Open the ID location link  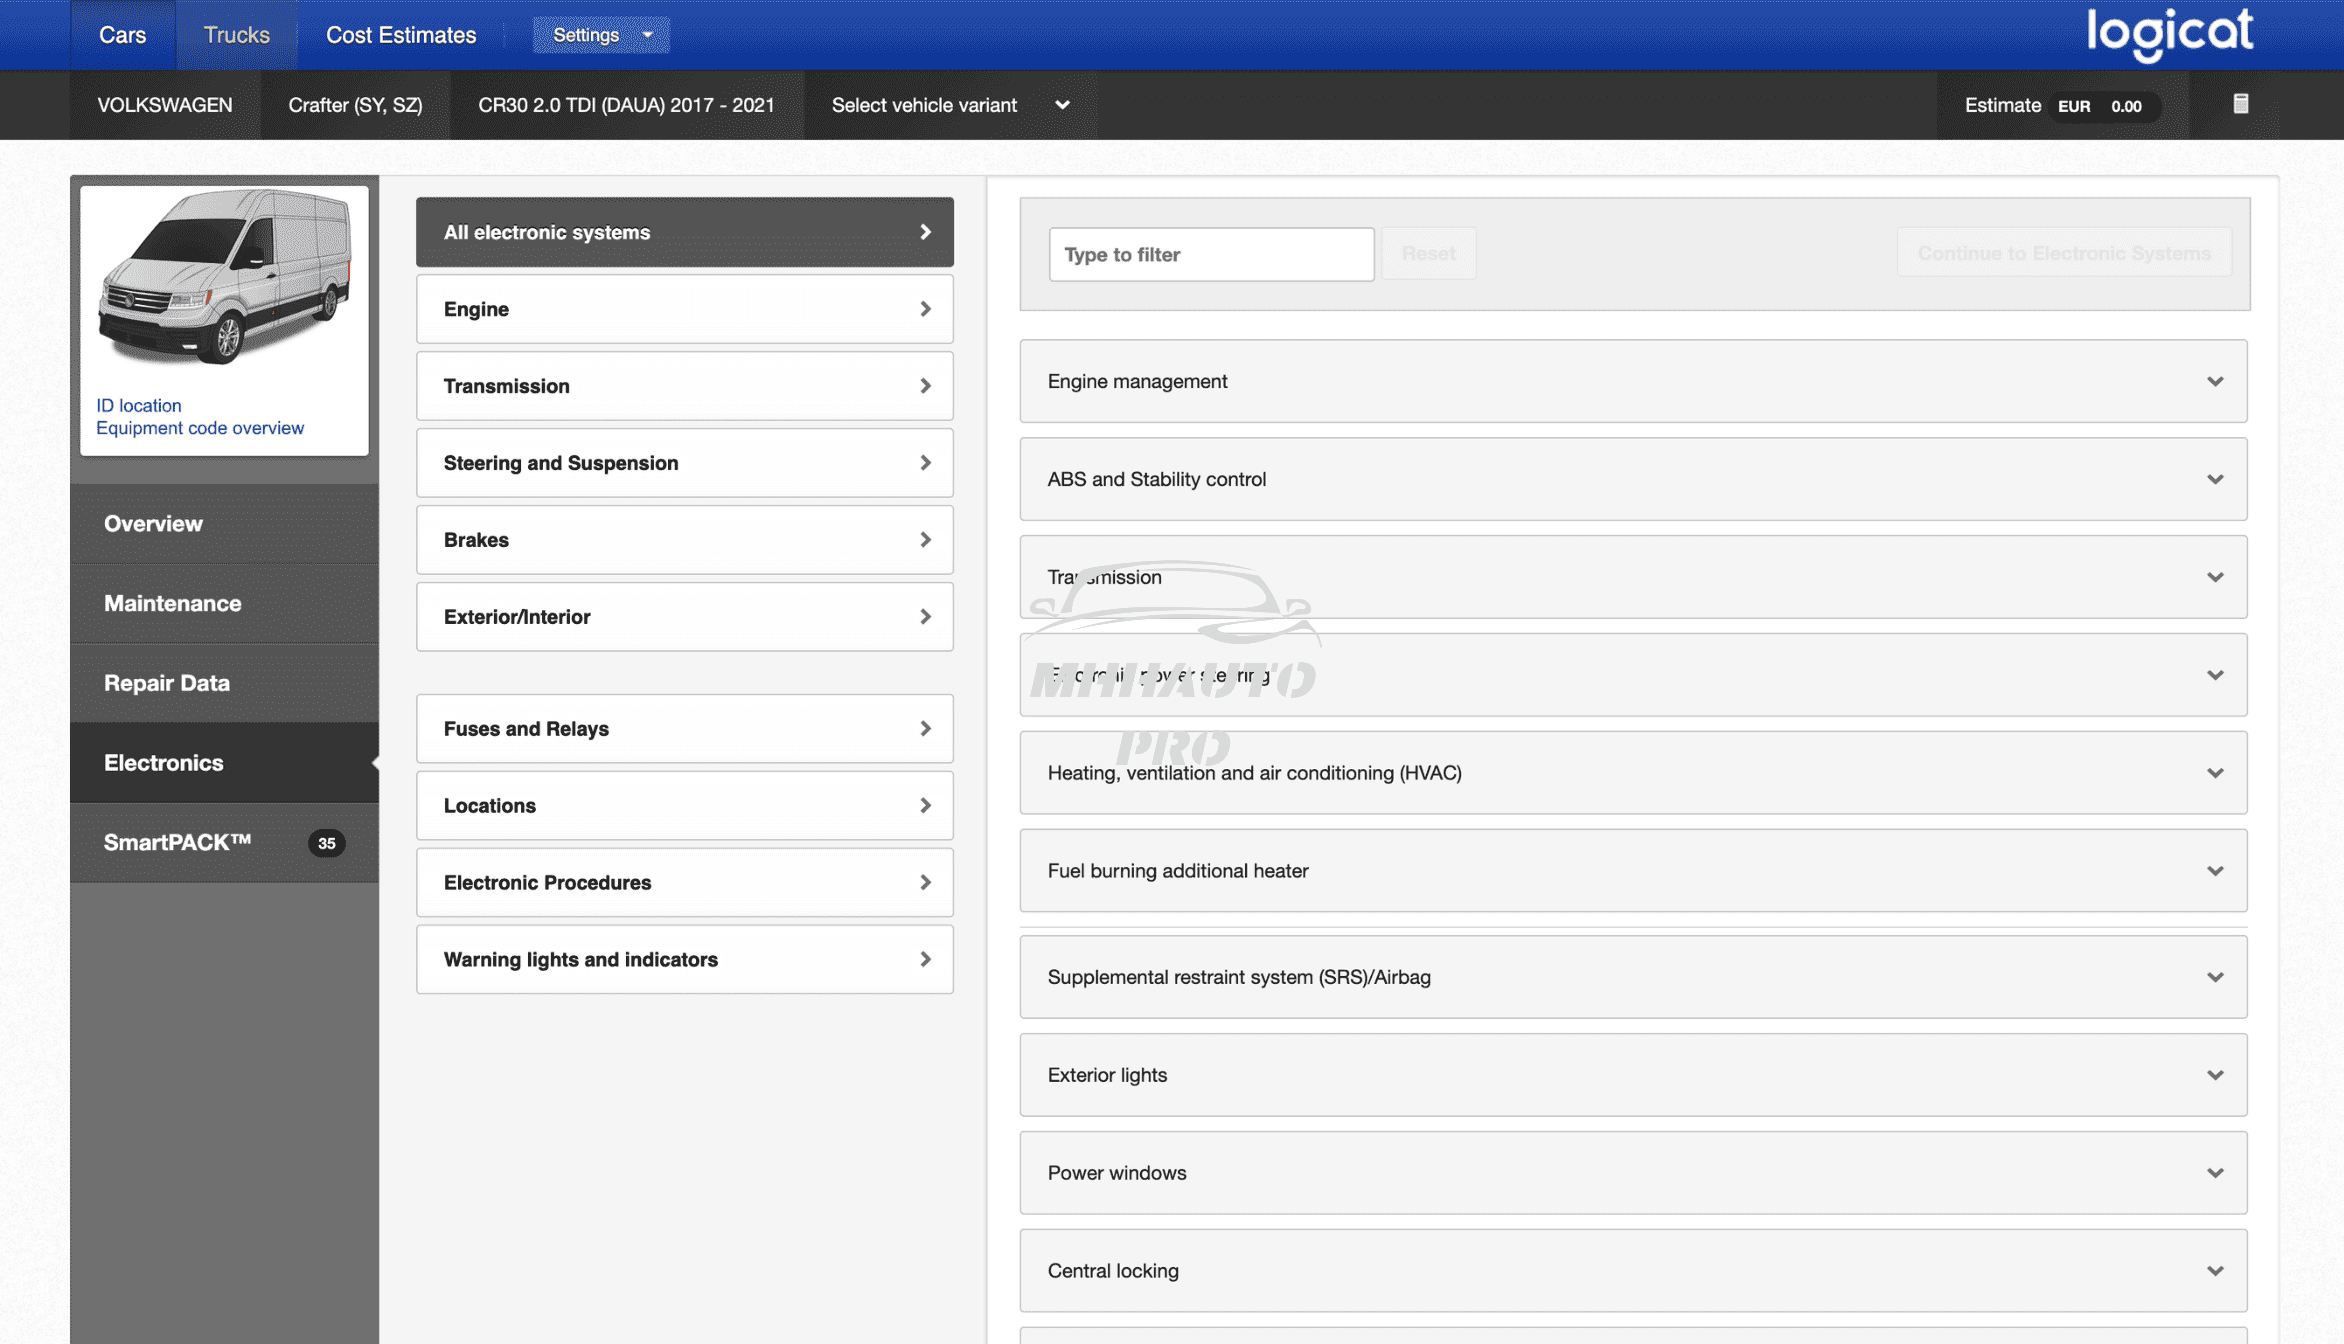[138, 405]
